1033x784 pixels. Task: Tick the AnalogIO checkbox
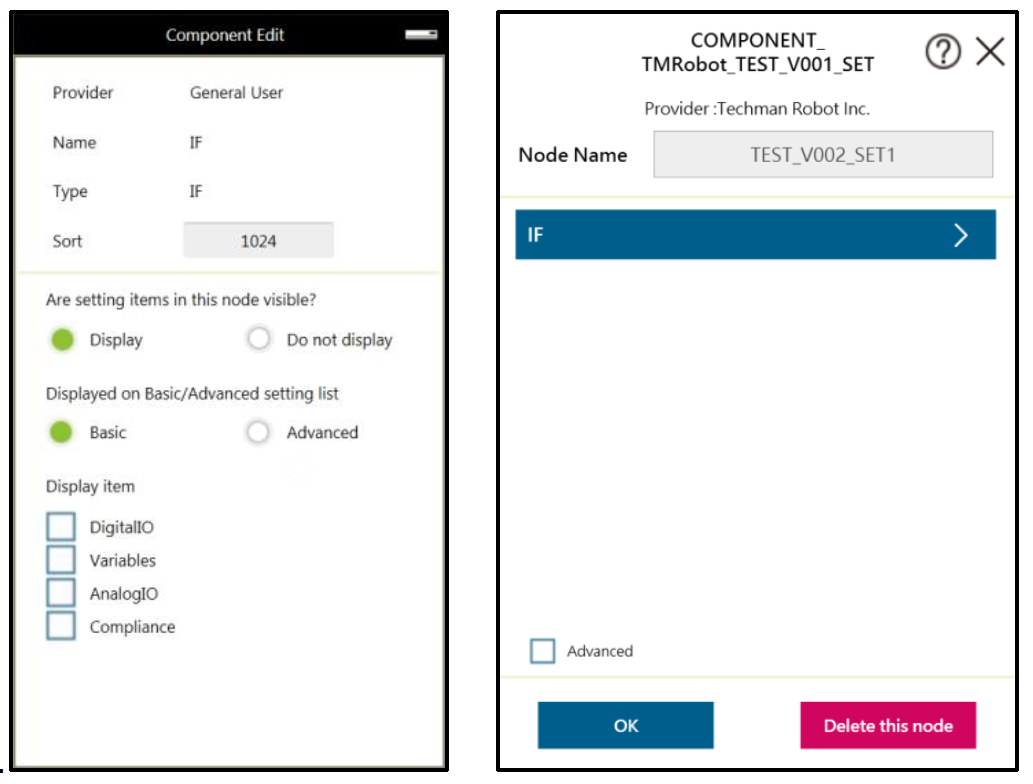61,592
